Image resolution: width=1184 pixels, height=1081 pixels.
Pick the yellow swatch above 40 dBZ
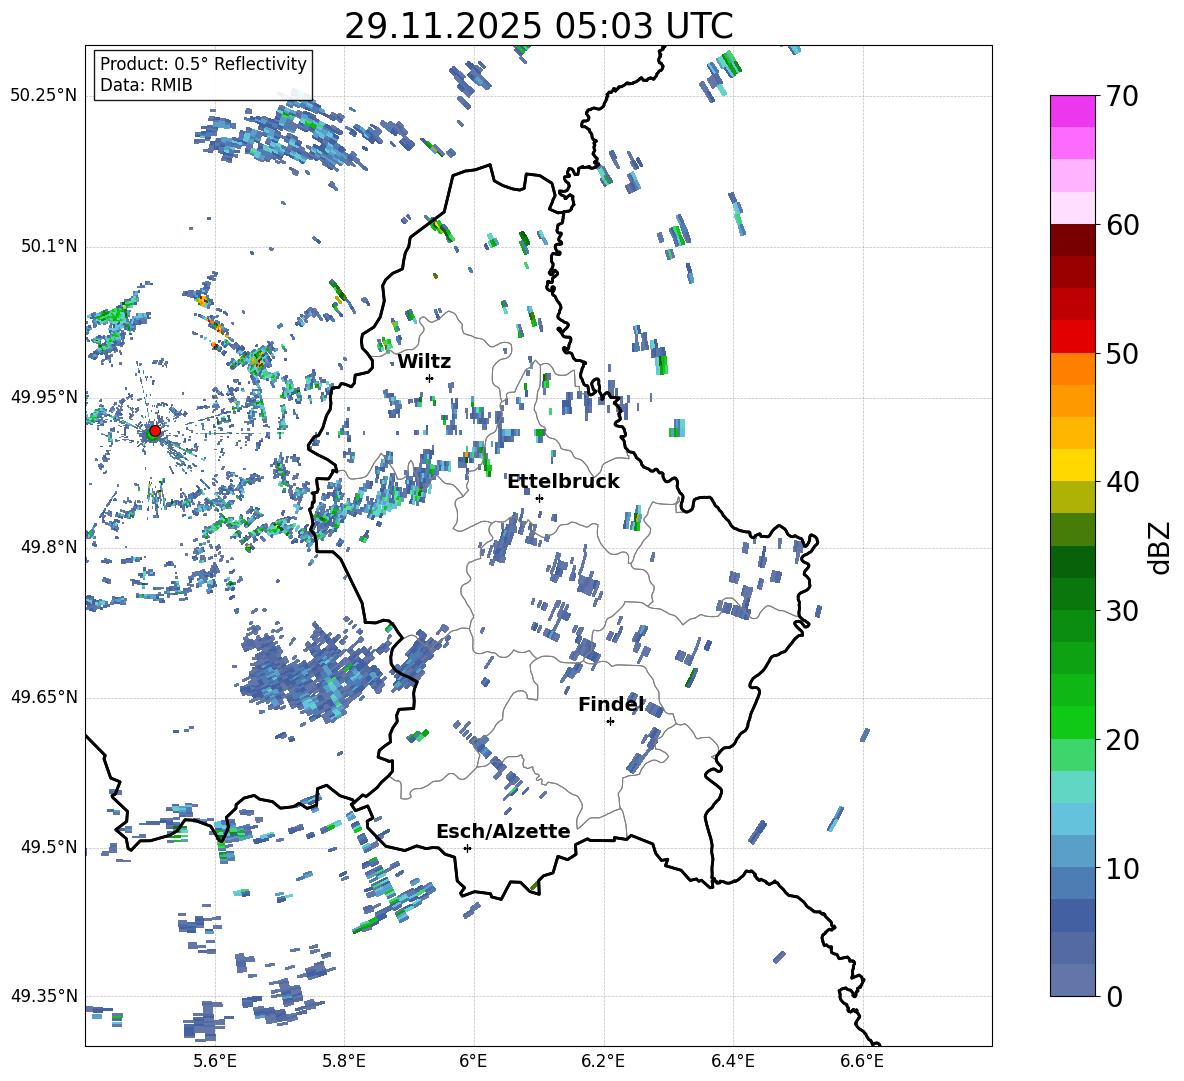(x=1072, y=465)
